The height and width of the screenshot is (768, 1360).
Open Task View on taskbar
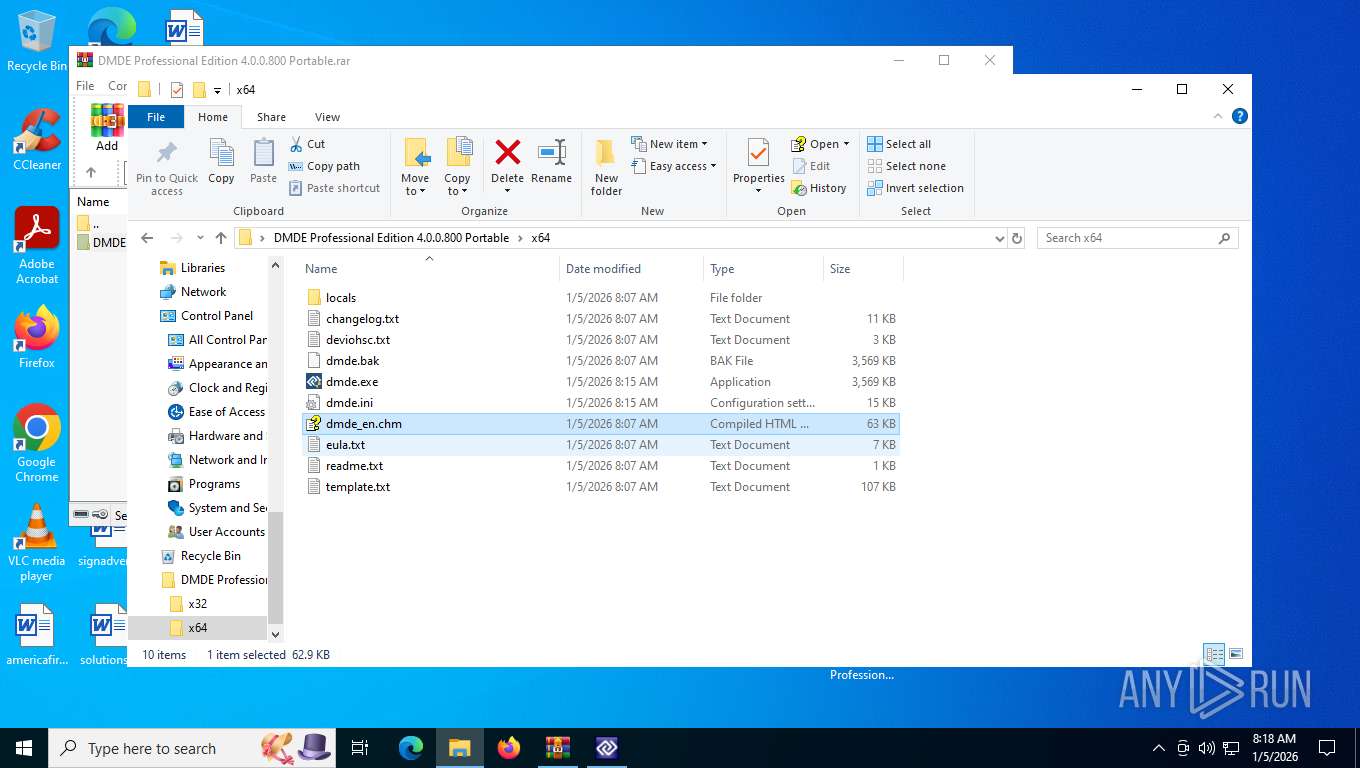[360, 748]
